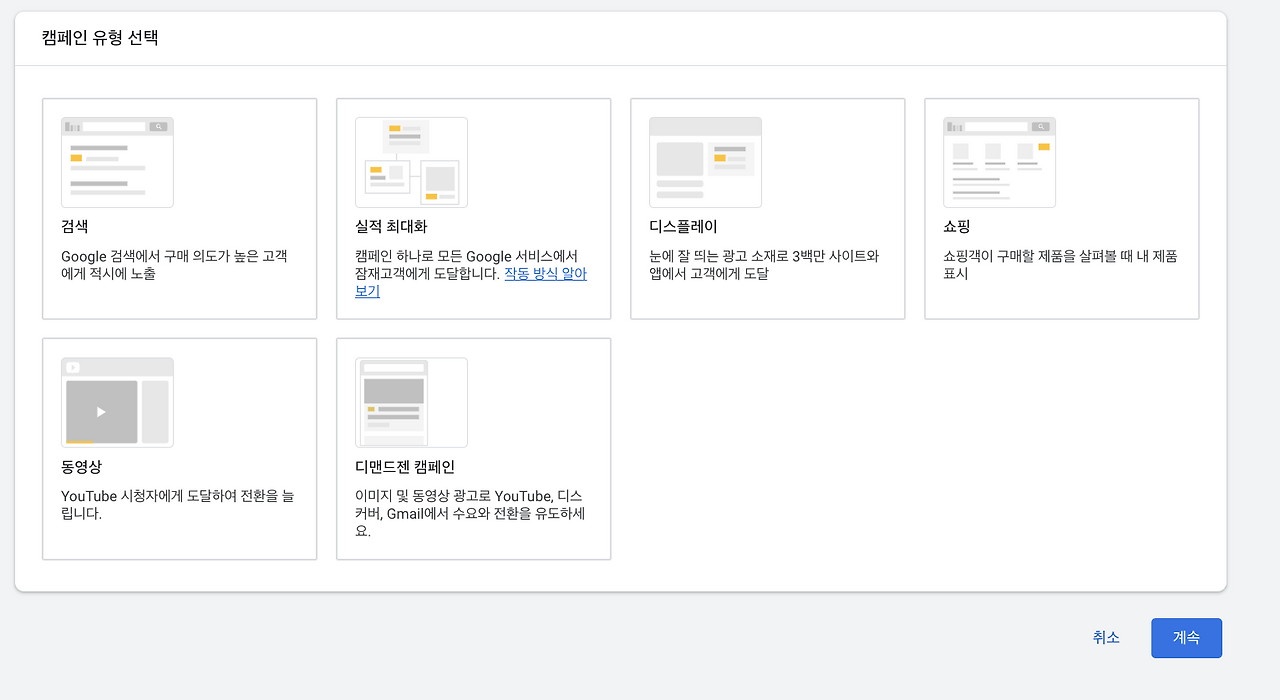Screen dimensions: 1280x700
Task: Click the 디맨드젠 캠페인 preview icon
Action: tap(411, 402)
